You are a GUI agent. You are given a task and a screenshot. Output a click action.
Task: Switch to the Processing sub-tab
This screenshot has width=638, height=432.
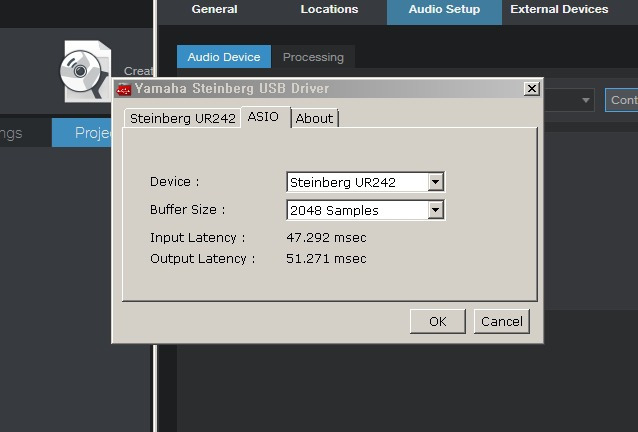(313, 57)
